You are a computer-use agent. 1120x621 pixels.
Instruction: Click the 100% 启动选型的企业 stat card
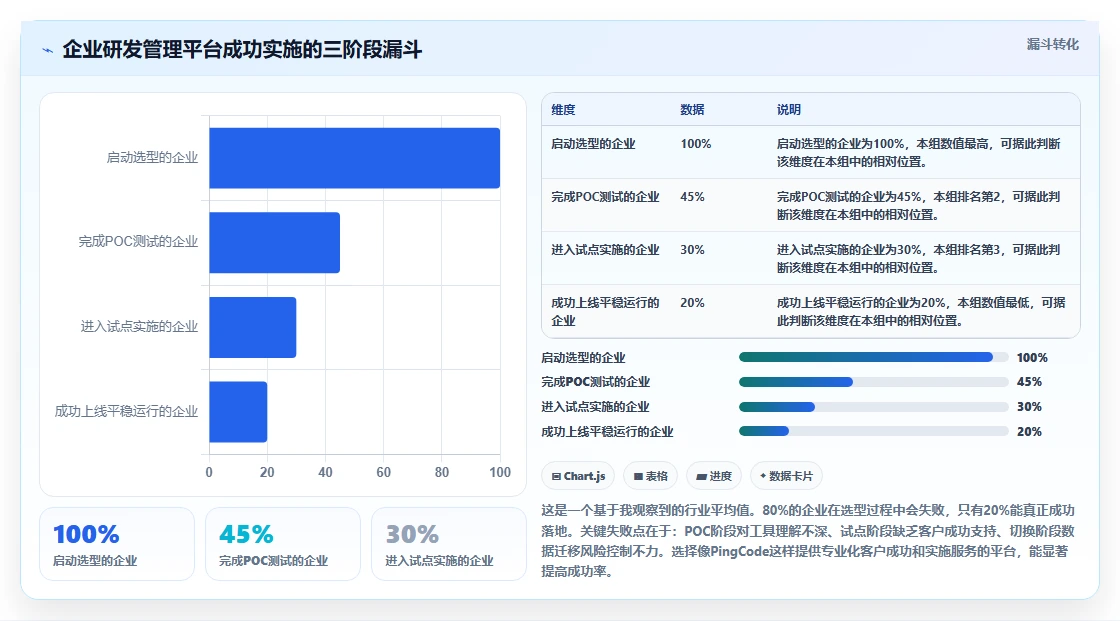(117, 544)
